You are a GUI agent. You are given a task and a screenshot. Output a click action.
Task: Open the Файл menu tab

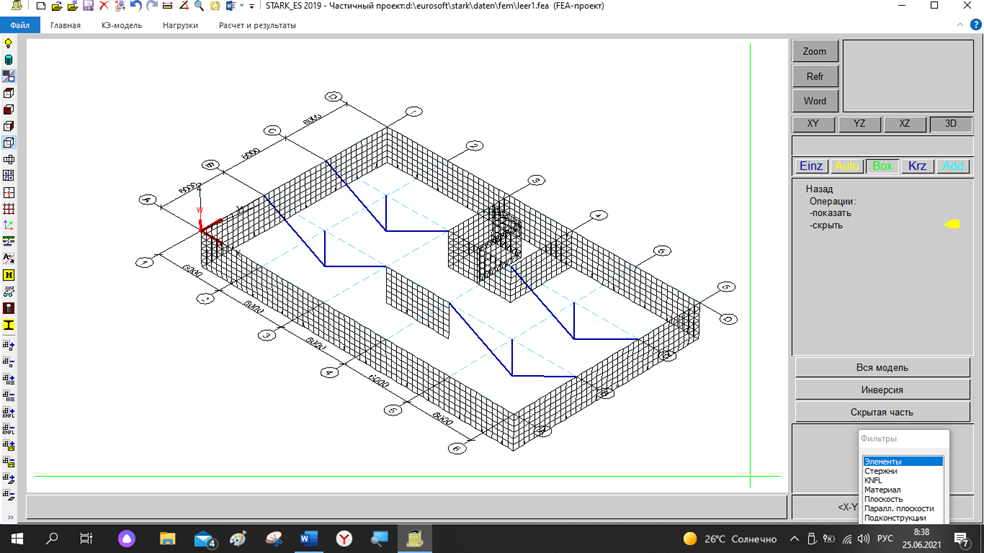coord(20,25)
